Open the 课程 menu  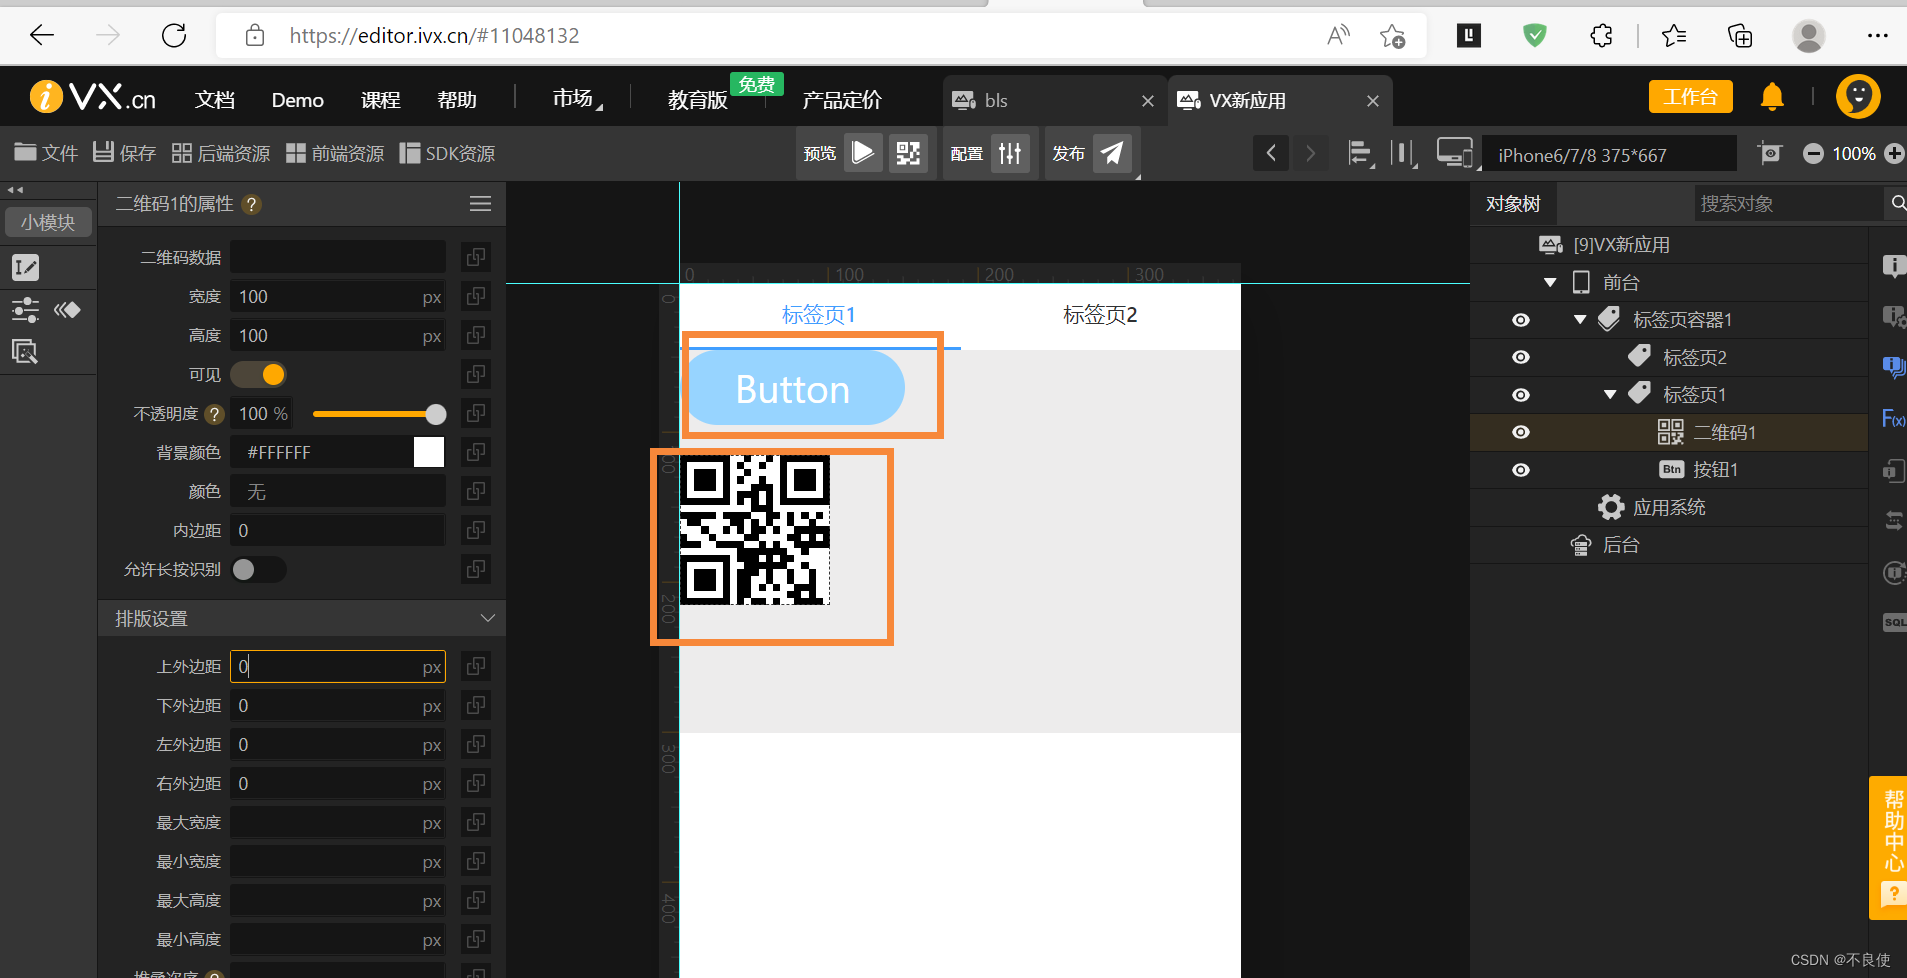(380, 100)
